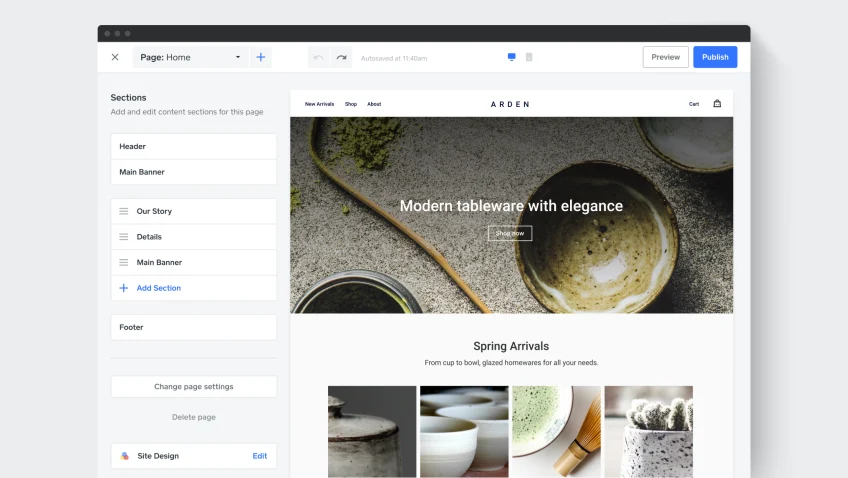Open Change page settings

(194, 387)
